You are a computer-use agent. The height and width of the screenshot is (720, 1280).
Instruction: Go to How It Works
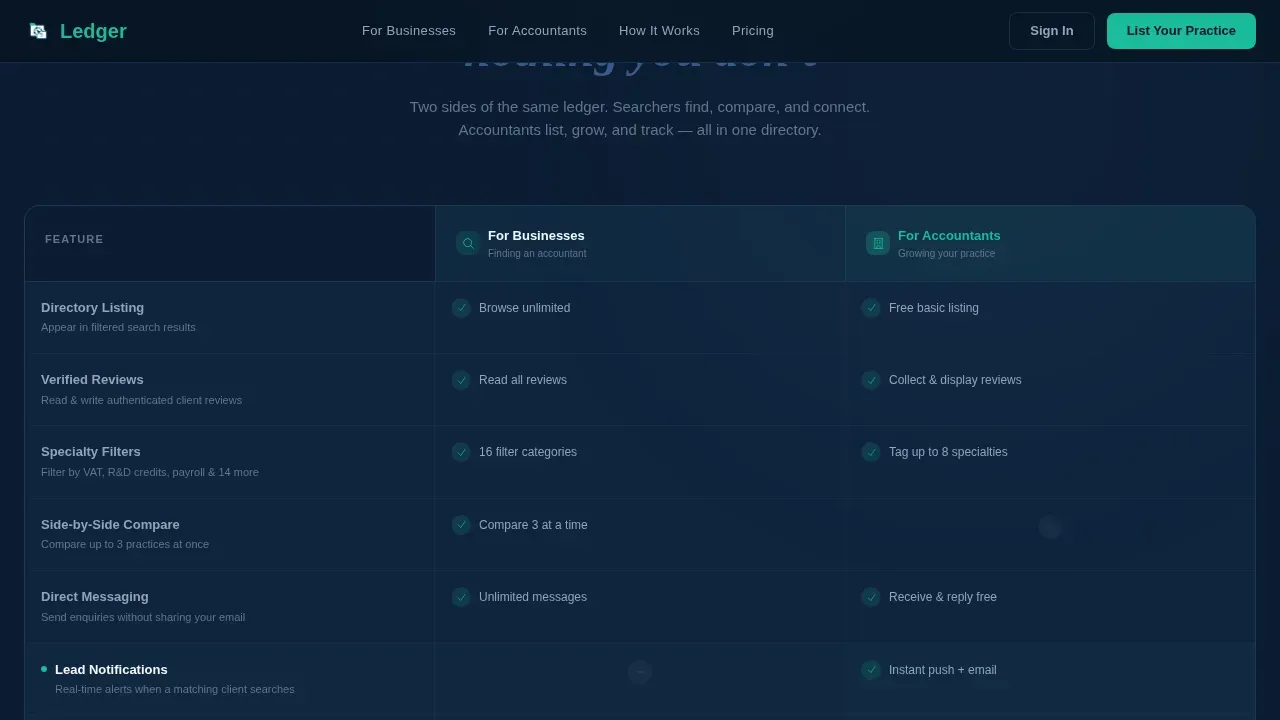click(x=659, y=31)
